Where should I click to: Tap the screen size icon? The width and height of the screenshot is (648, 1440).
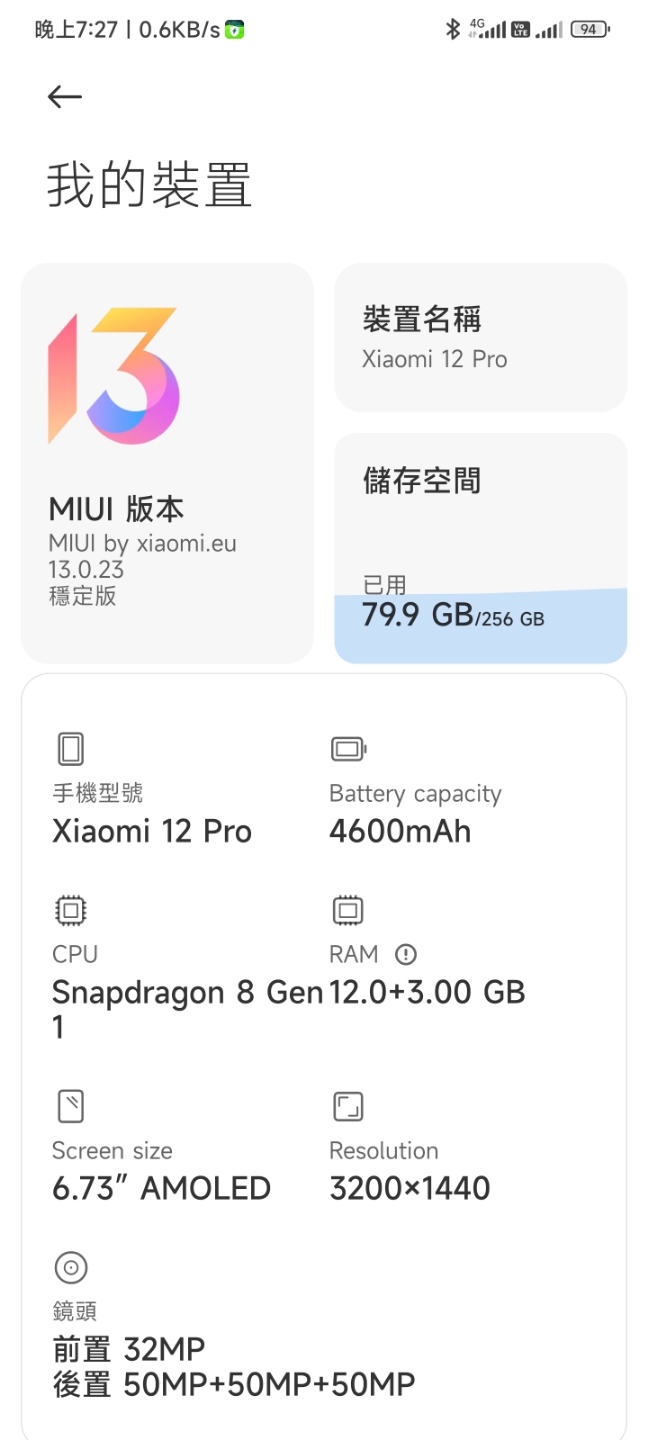[x=70, y=1106]
